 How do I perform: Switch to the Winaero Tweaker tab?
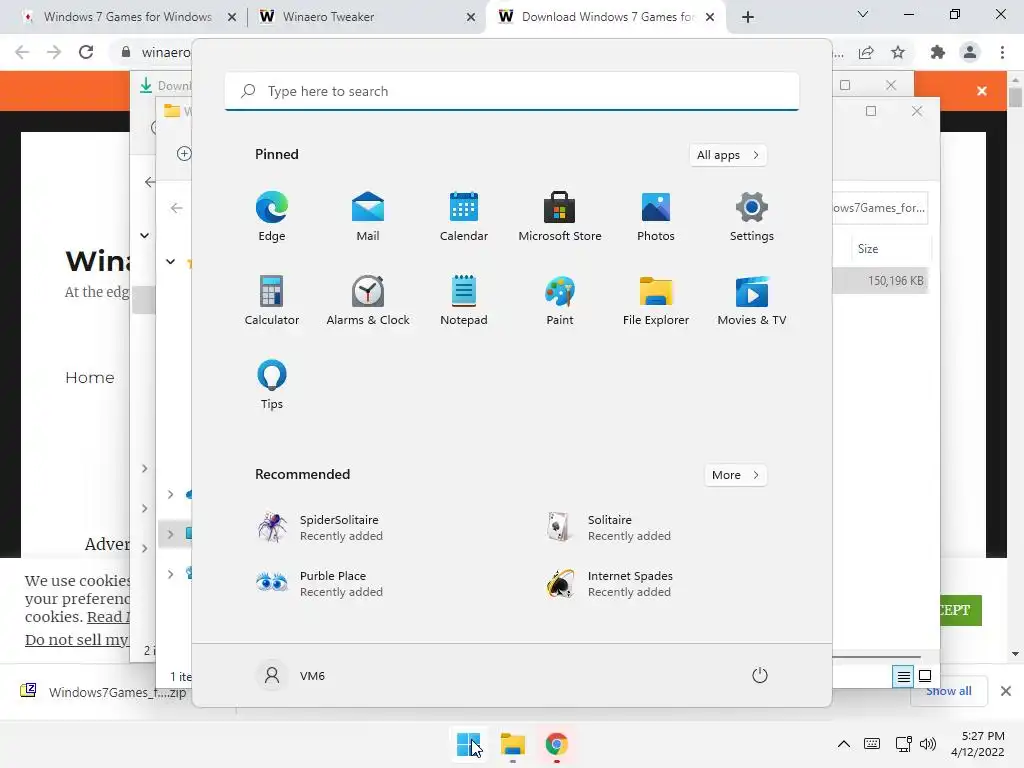tap(367, 17)
